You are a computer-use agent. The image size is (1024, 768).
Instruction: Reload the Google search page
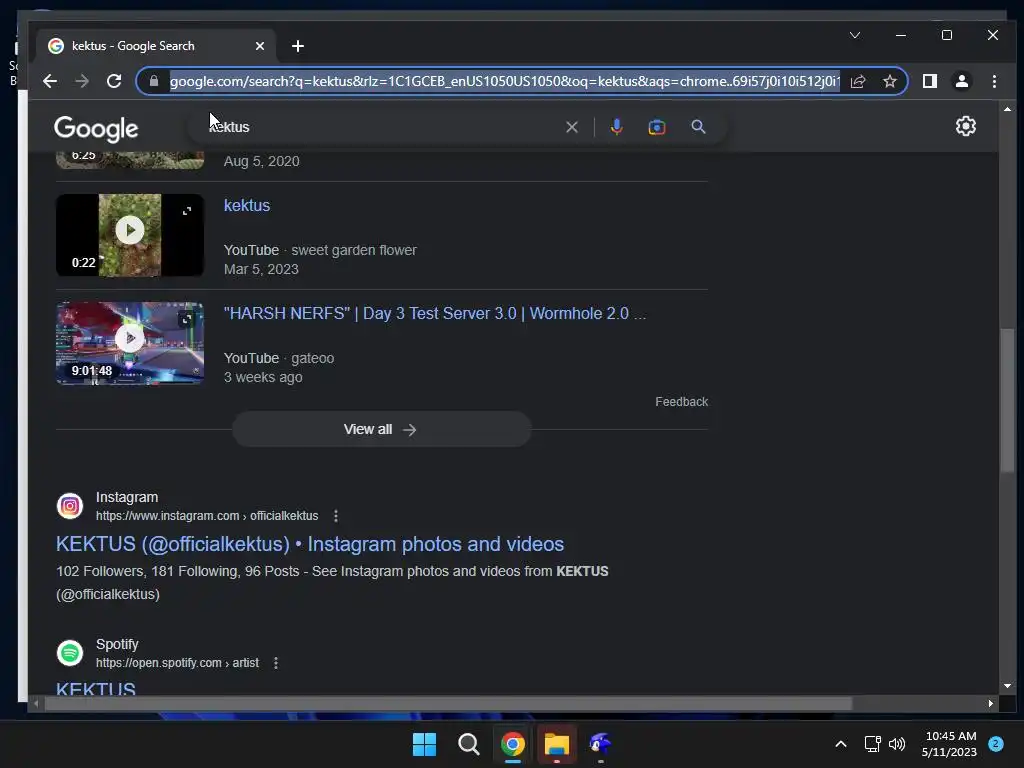tap(114, 82)
